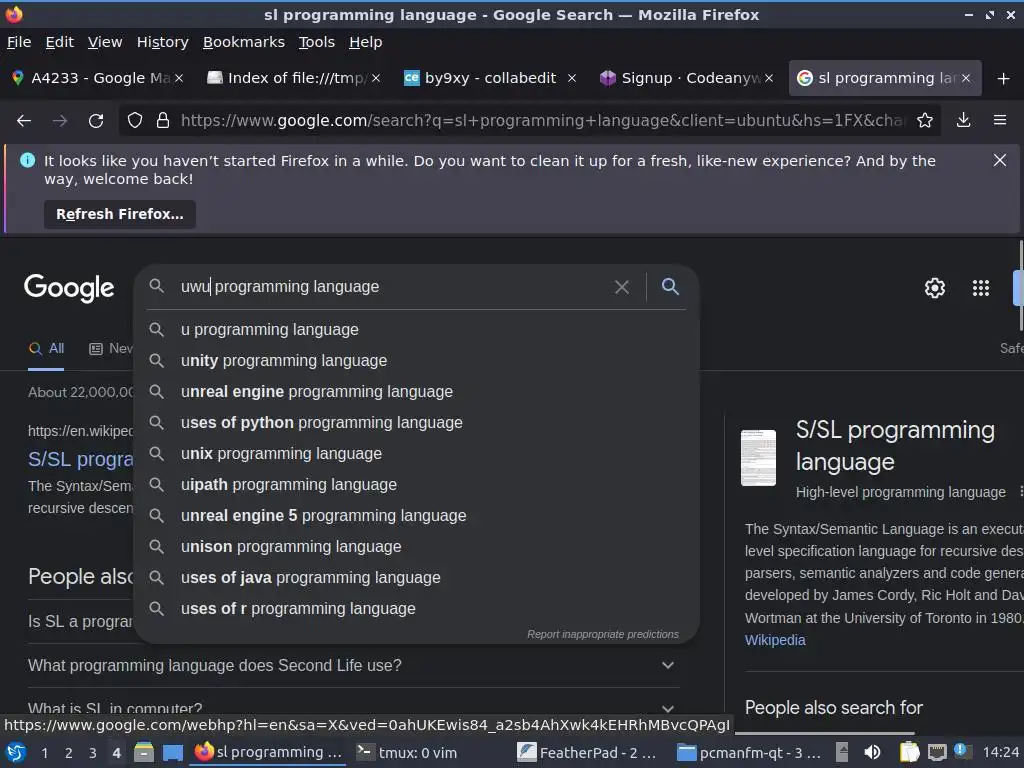This screenshot has height=768, width=1024.
Task: Show site security padlock info
Action: [163, 120]
